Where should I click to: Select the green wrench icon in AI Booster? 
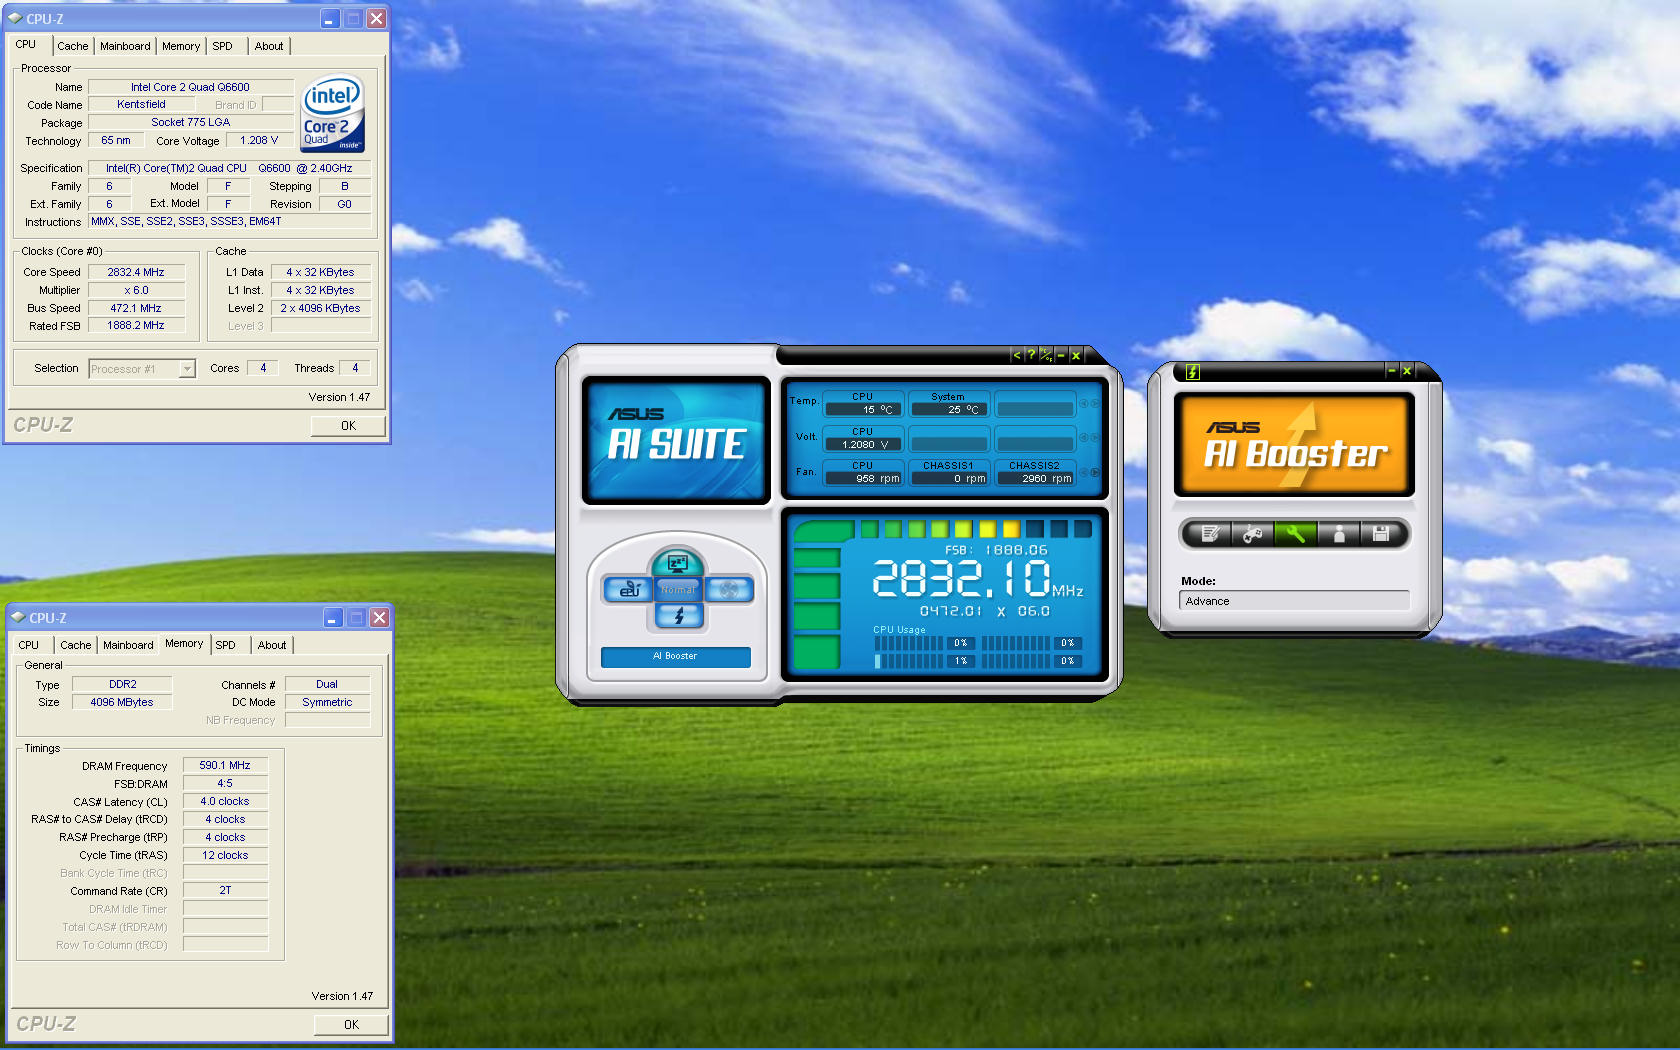pyautogui.click(x=1295, y=534)
